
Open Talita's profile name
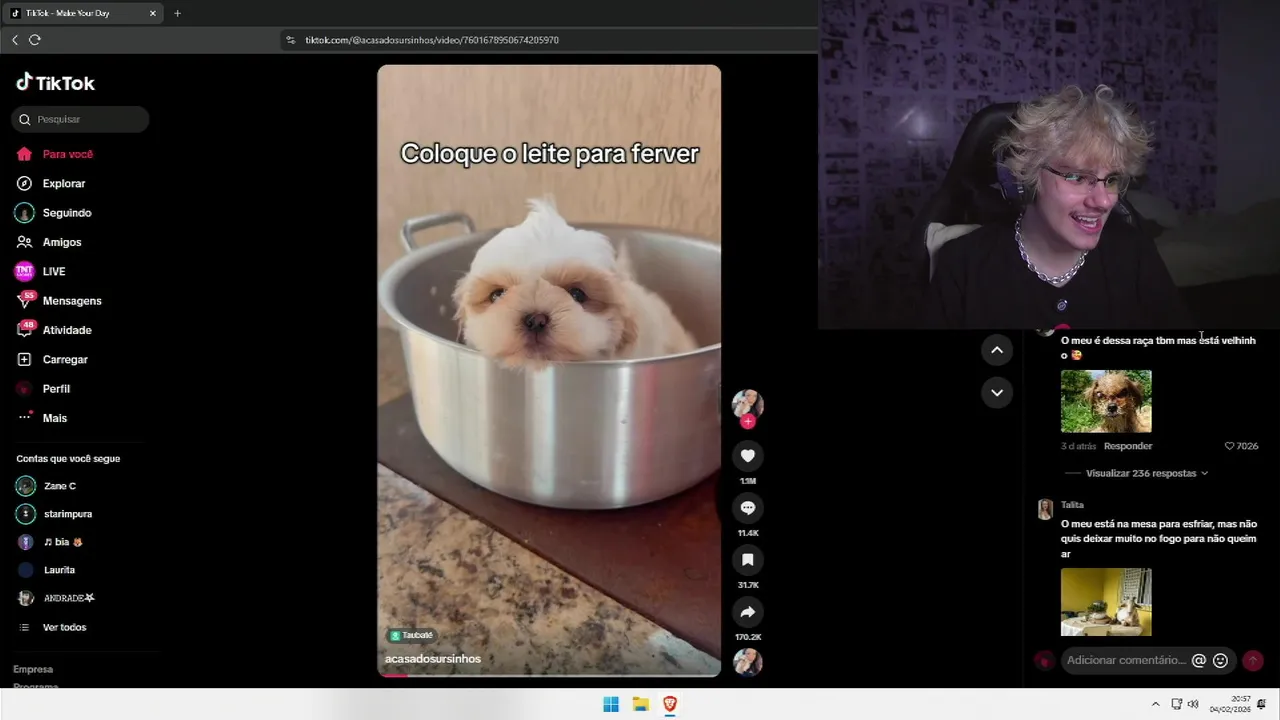1072,505
